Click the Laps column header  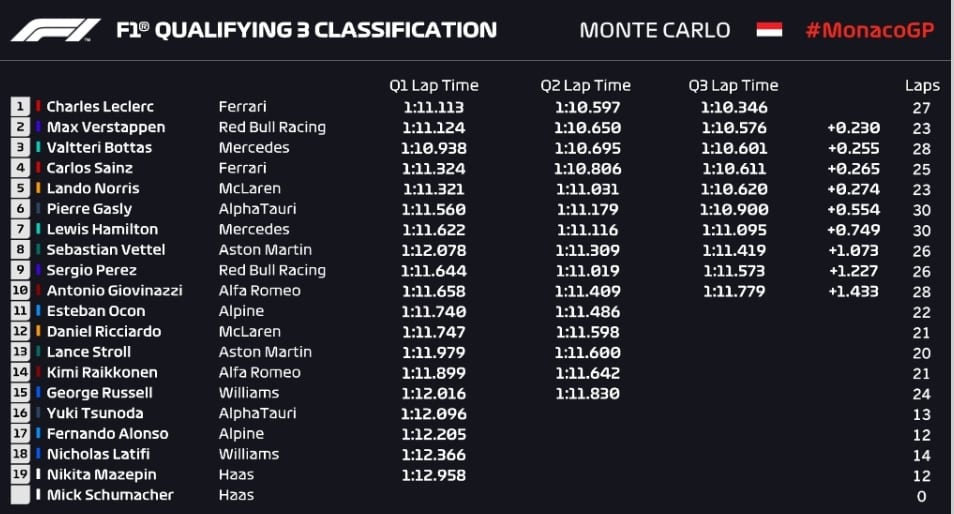tap(922, 86)
